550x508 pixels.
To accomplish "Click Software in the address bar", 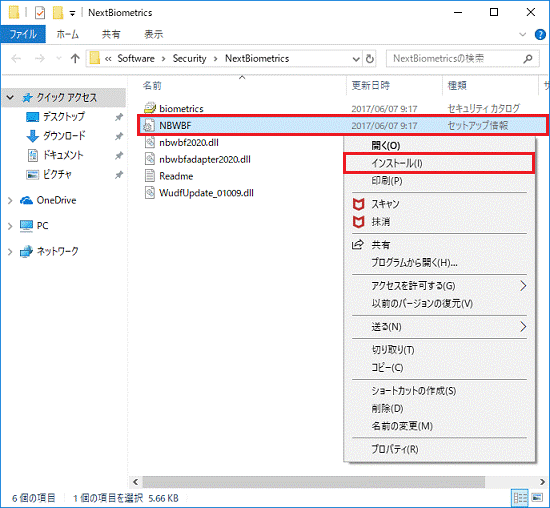I will 136,59.
